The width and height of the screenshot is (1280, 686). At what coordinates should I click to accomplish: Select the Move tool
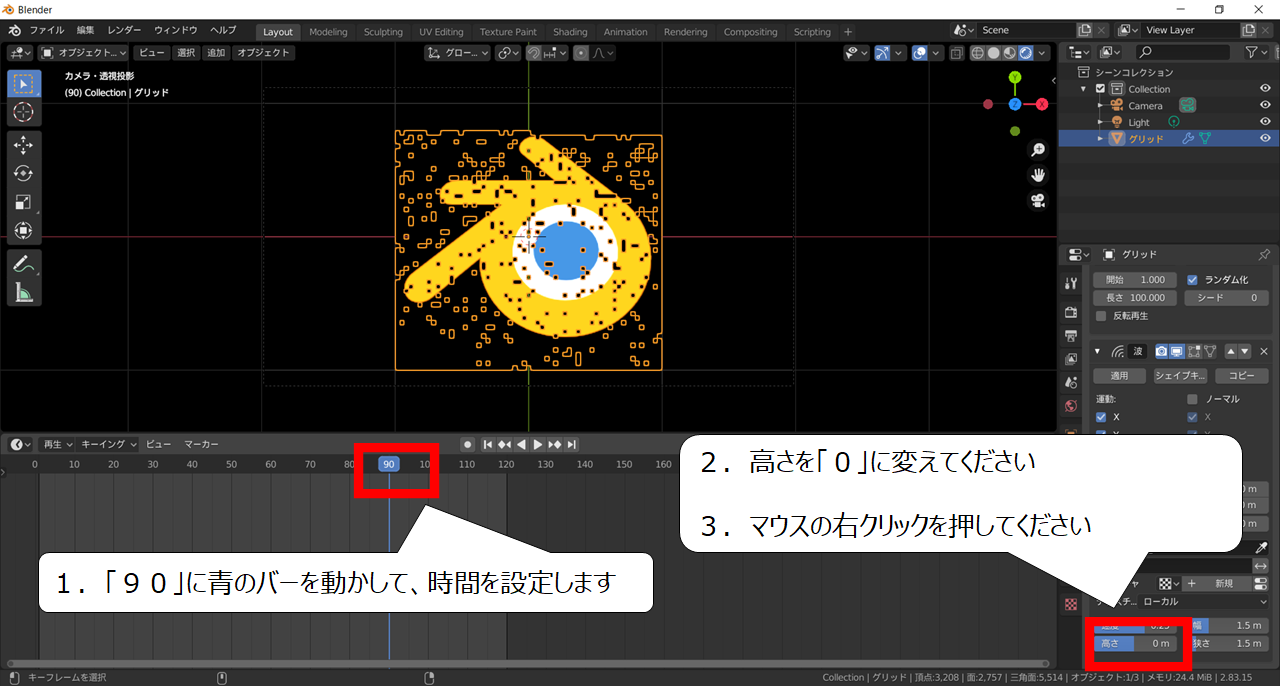(x=24, y=145)
